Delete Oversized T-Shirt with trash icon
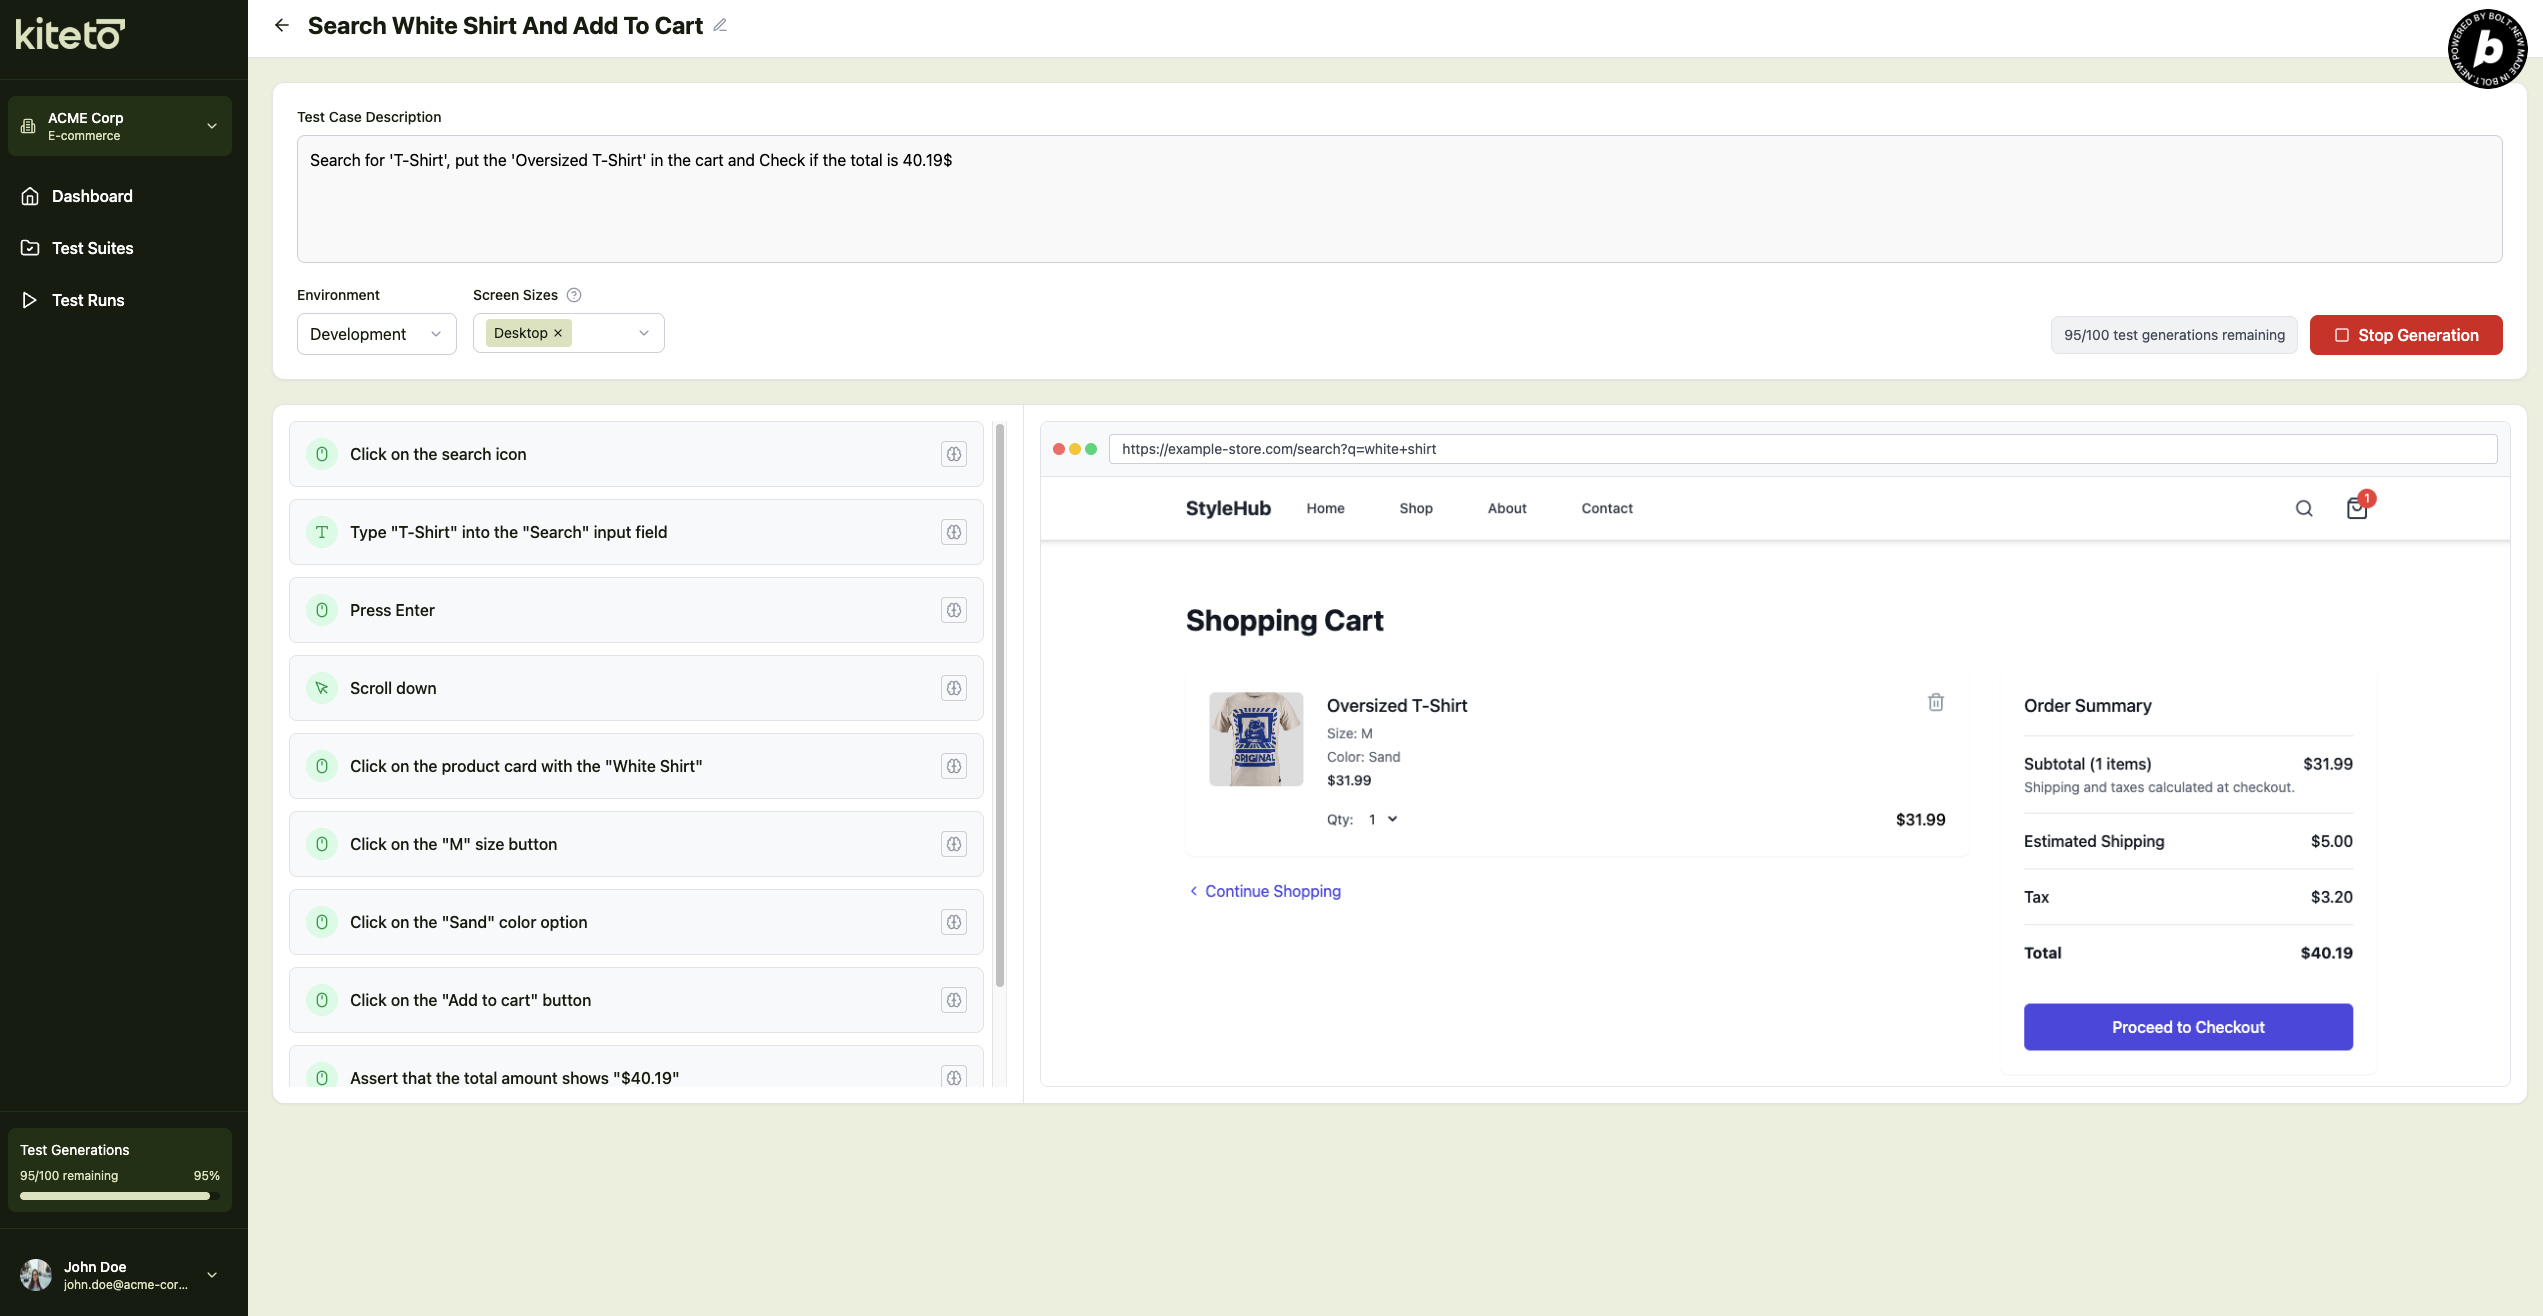Screen dimensions: 2543x1316 (x=1936, y=702)
